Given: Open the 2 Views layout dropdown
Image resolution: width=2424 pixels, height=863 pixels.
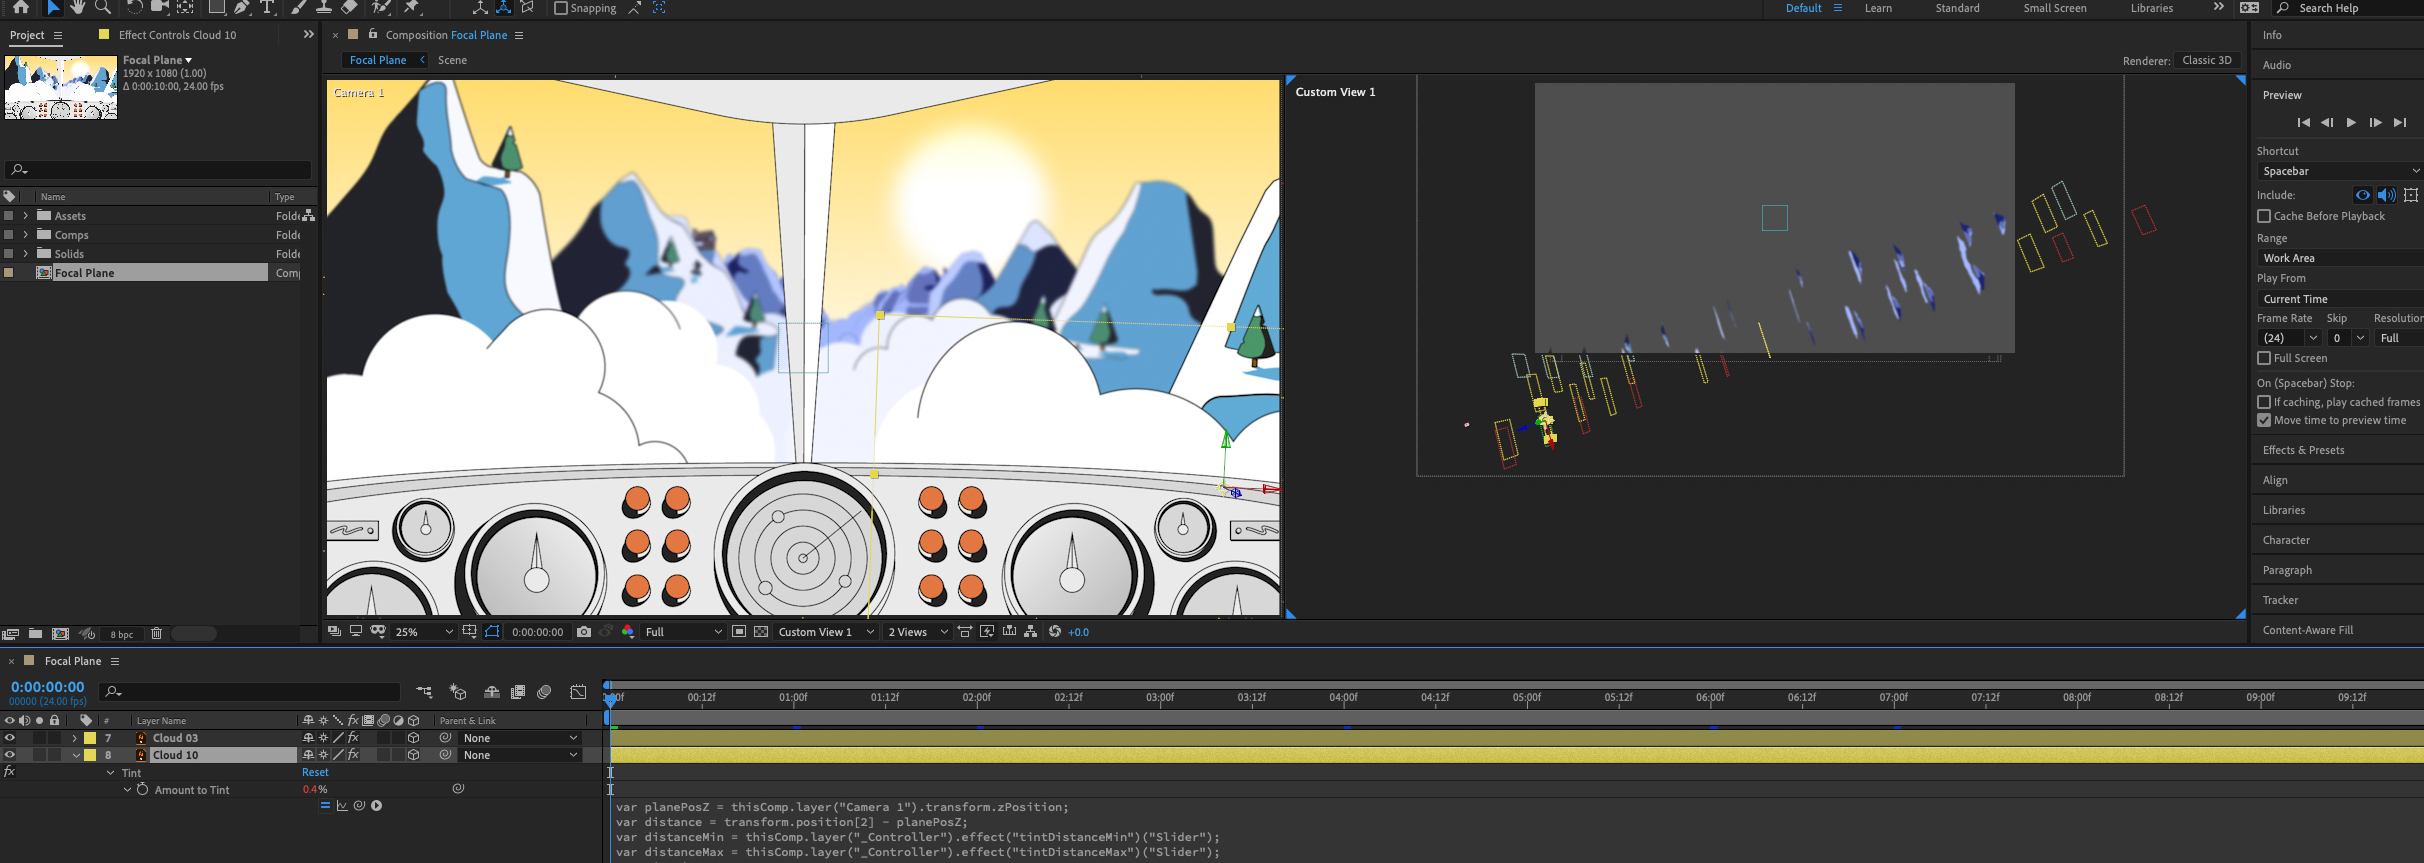Looking at the screenshot, I should click(917, 632).
